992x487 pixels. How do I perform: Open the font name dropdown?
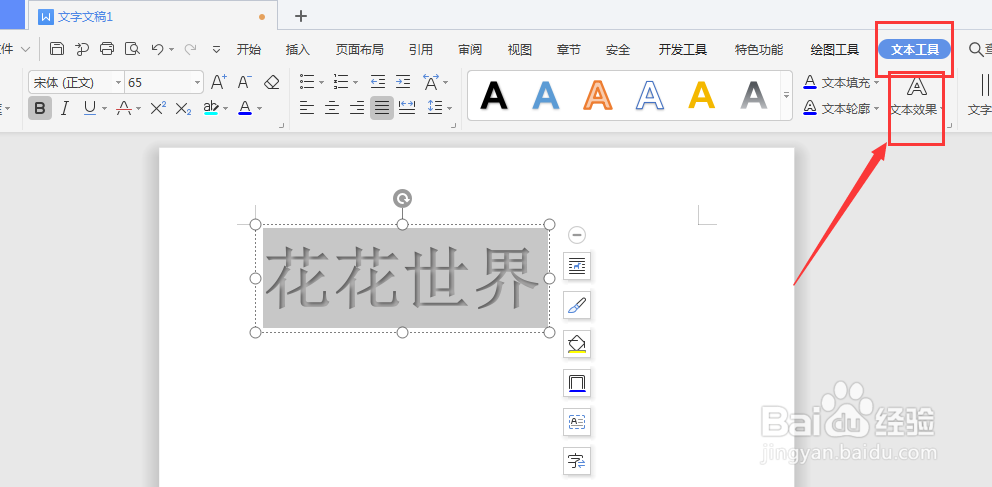118,82
